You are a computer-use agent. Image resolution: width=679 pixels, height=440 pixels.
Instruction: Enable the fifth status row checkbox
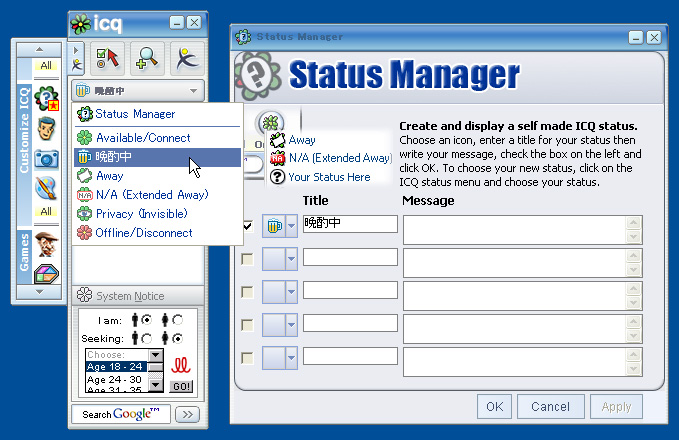[x=247, y=358]
